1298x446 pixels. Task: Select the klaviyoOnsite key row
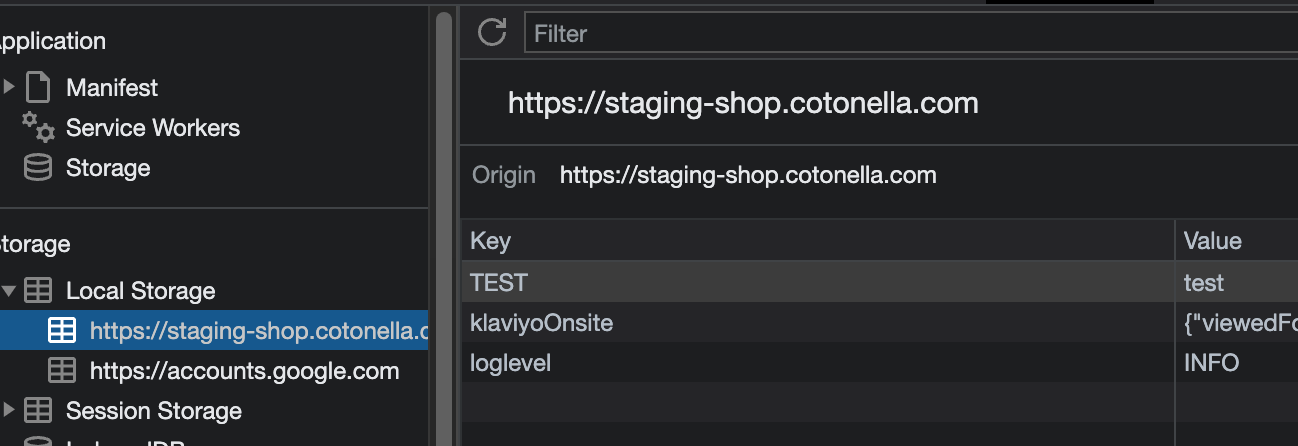[816, 323]
